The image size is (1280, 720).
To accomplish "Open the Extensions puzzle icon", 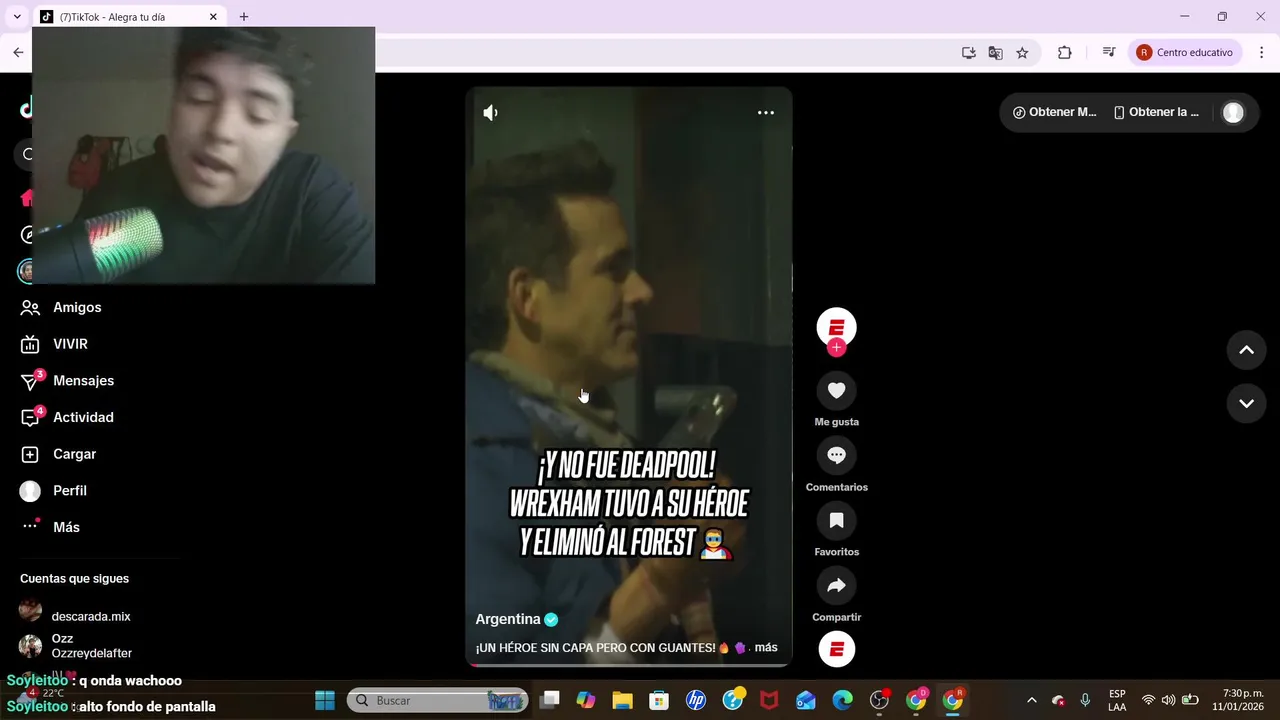I will tap(1064, 53).
